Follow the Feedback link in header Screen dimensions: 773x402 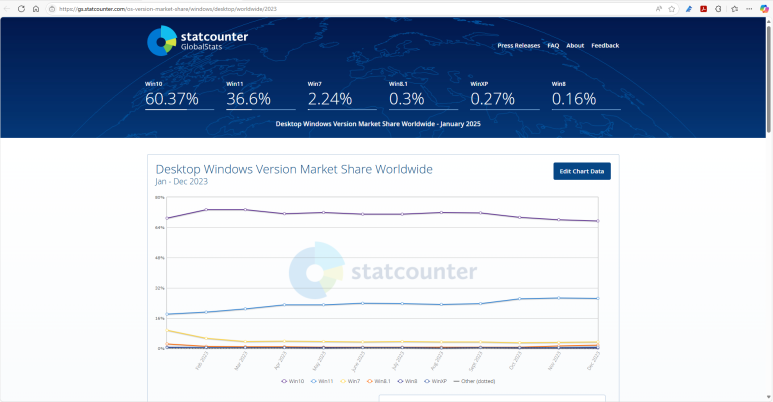pyautogui.click(x=605, y=45)
